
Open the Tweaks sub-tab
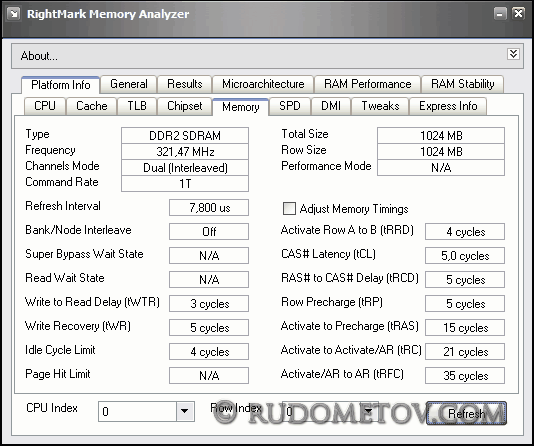pos(380,106)
